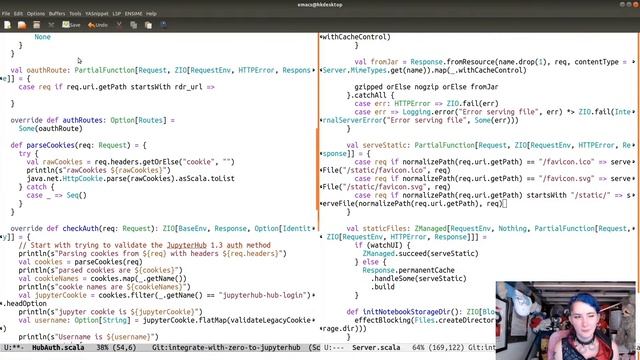Open the File menu
Image resolution: width=640 pixels, height=360 pixels.
tap(6, 13)
